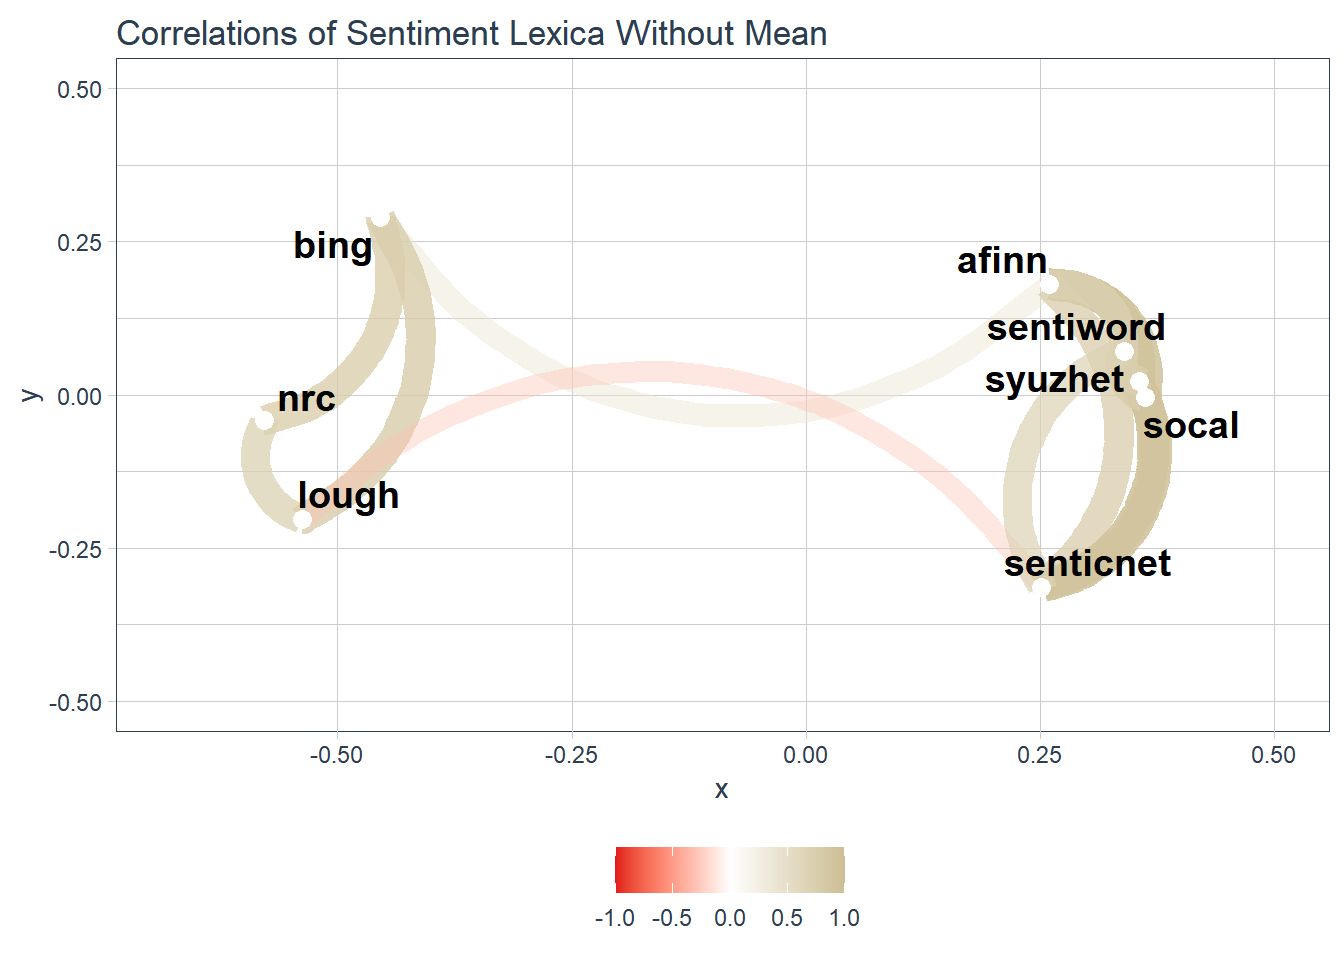Click the 'syuzhet' text label
The width and height of the screenshot is (1344, 960).
[1054, 380]
